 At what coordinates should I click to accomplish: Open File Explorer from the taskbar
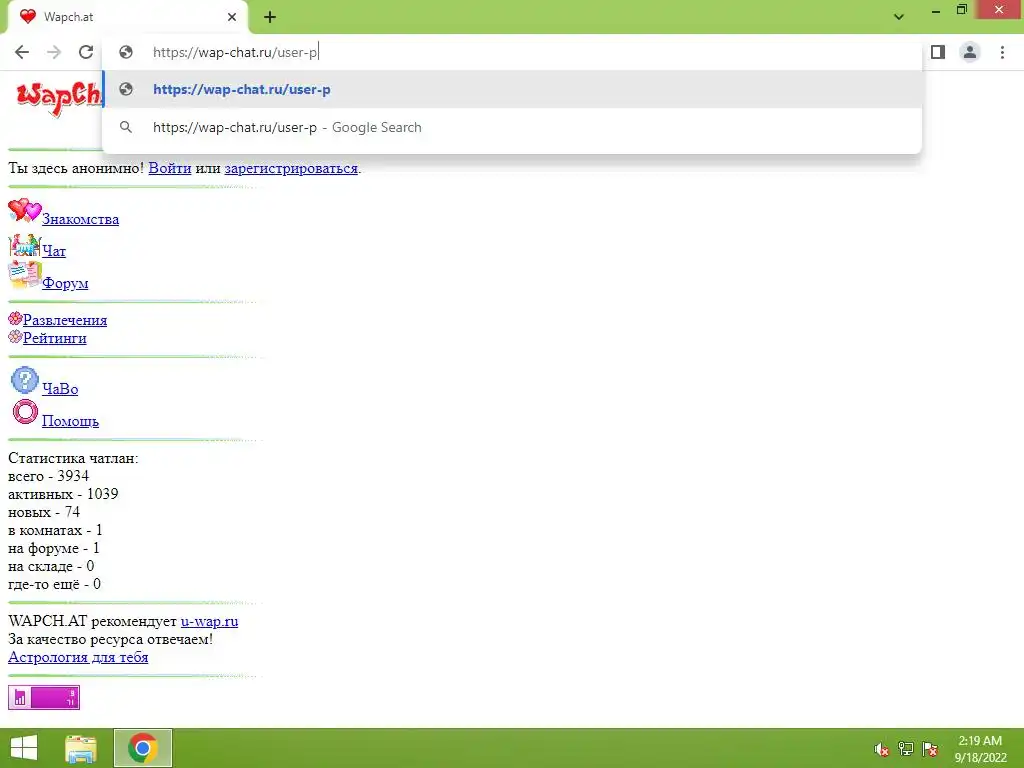pyautogui.click(x=81, y=748)
